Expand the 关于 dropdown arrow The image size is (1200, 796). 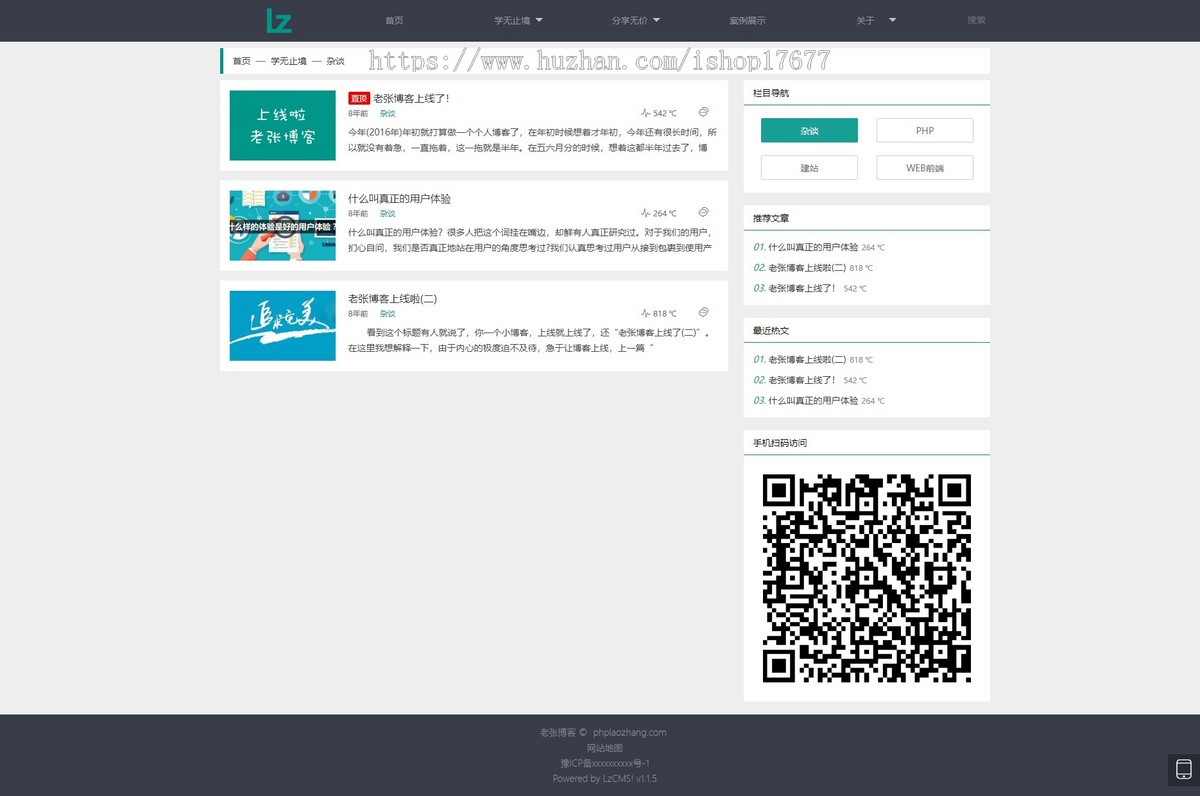(892, 20)
